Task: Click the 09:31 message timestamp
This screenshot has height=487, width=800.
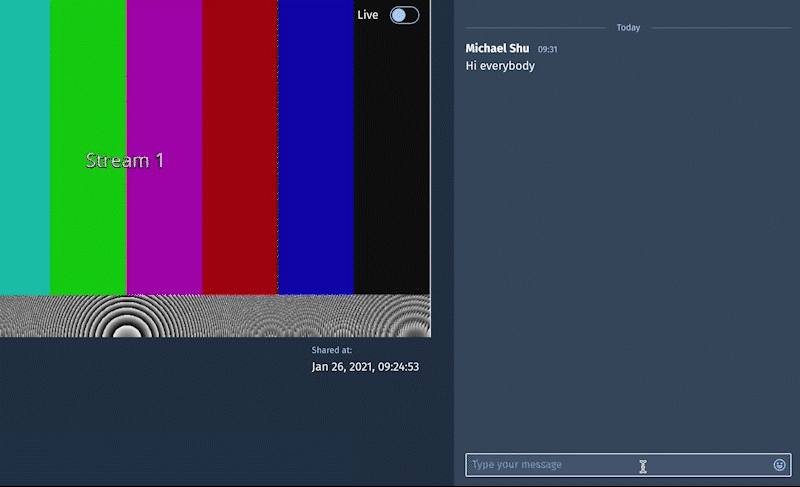Action: tap(548, 49)
